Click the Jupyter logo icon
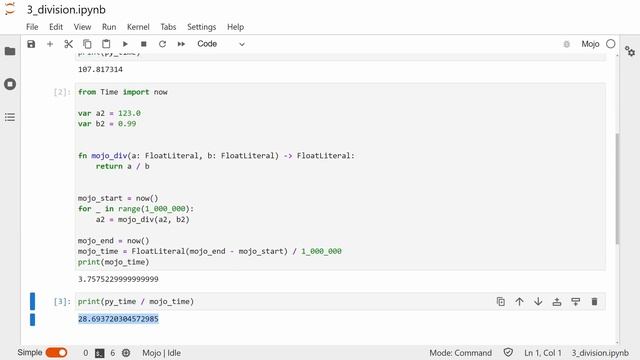640x360 pixels. tap(10, 9)
